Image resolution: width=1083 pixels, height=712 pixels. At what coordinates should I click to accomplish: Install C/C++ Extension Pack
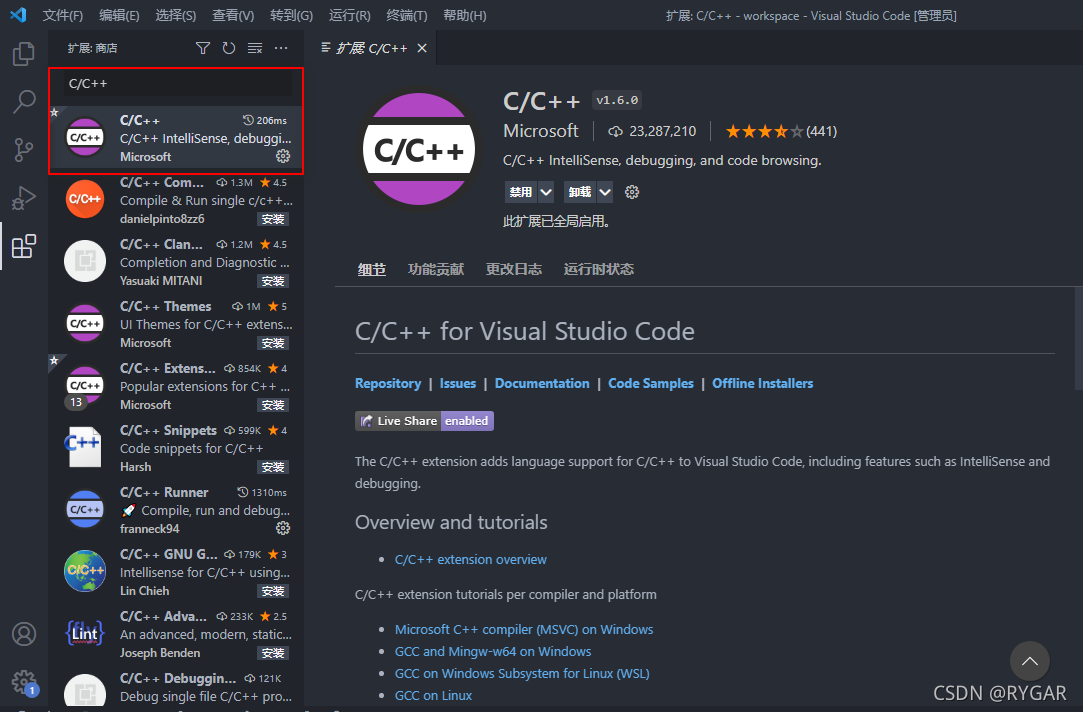273,405
